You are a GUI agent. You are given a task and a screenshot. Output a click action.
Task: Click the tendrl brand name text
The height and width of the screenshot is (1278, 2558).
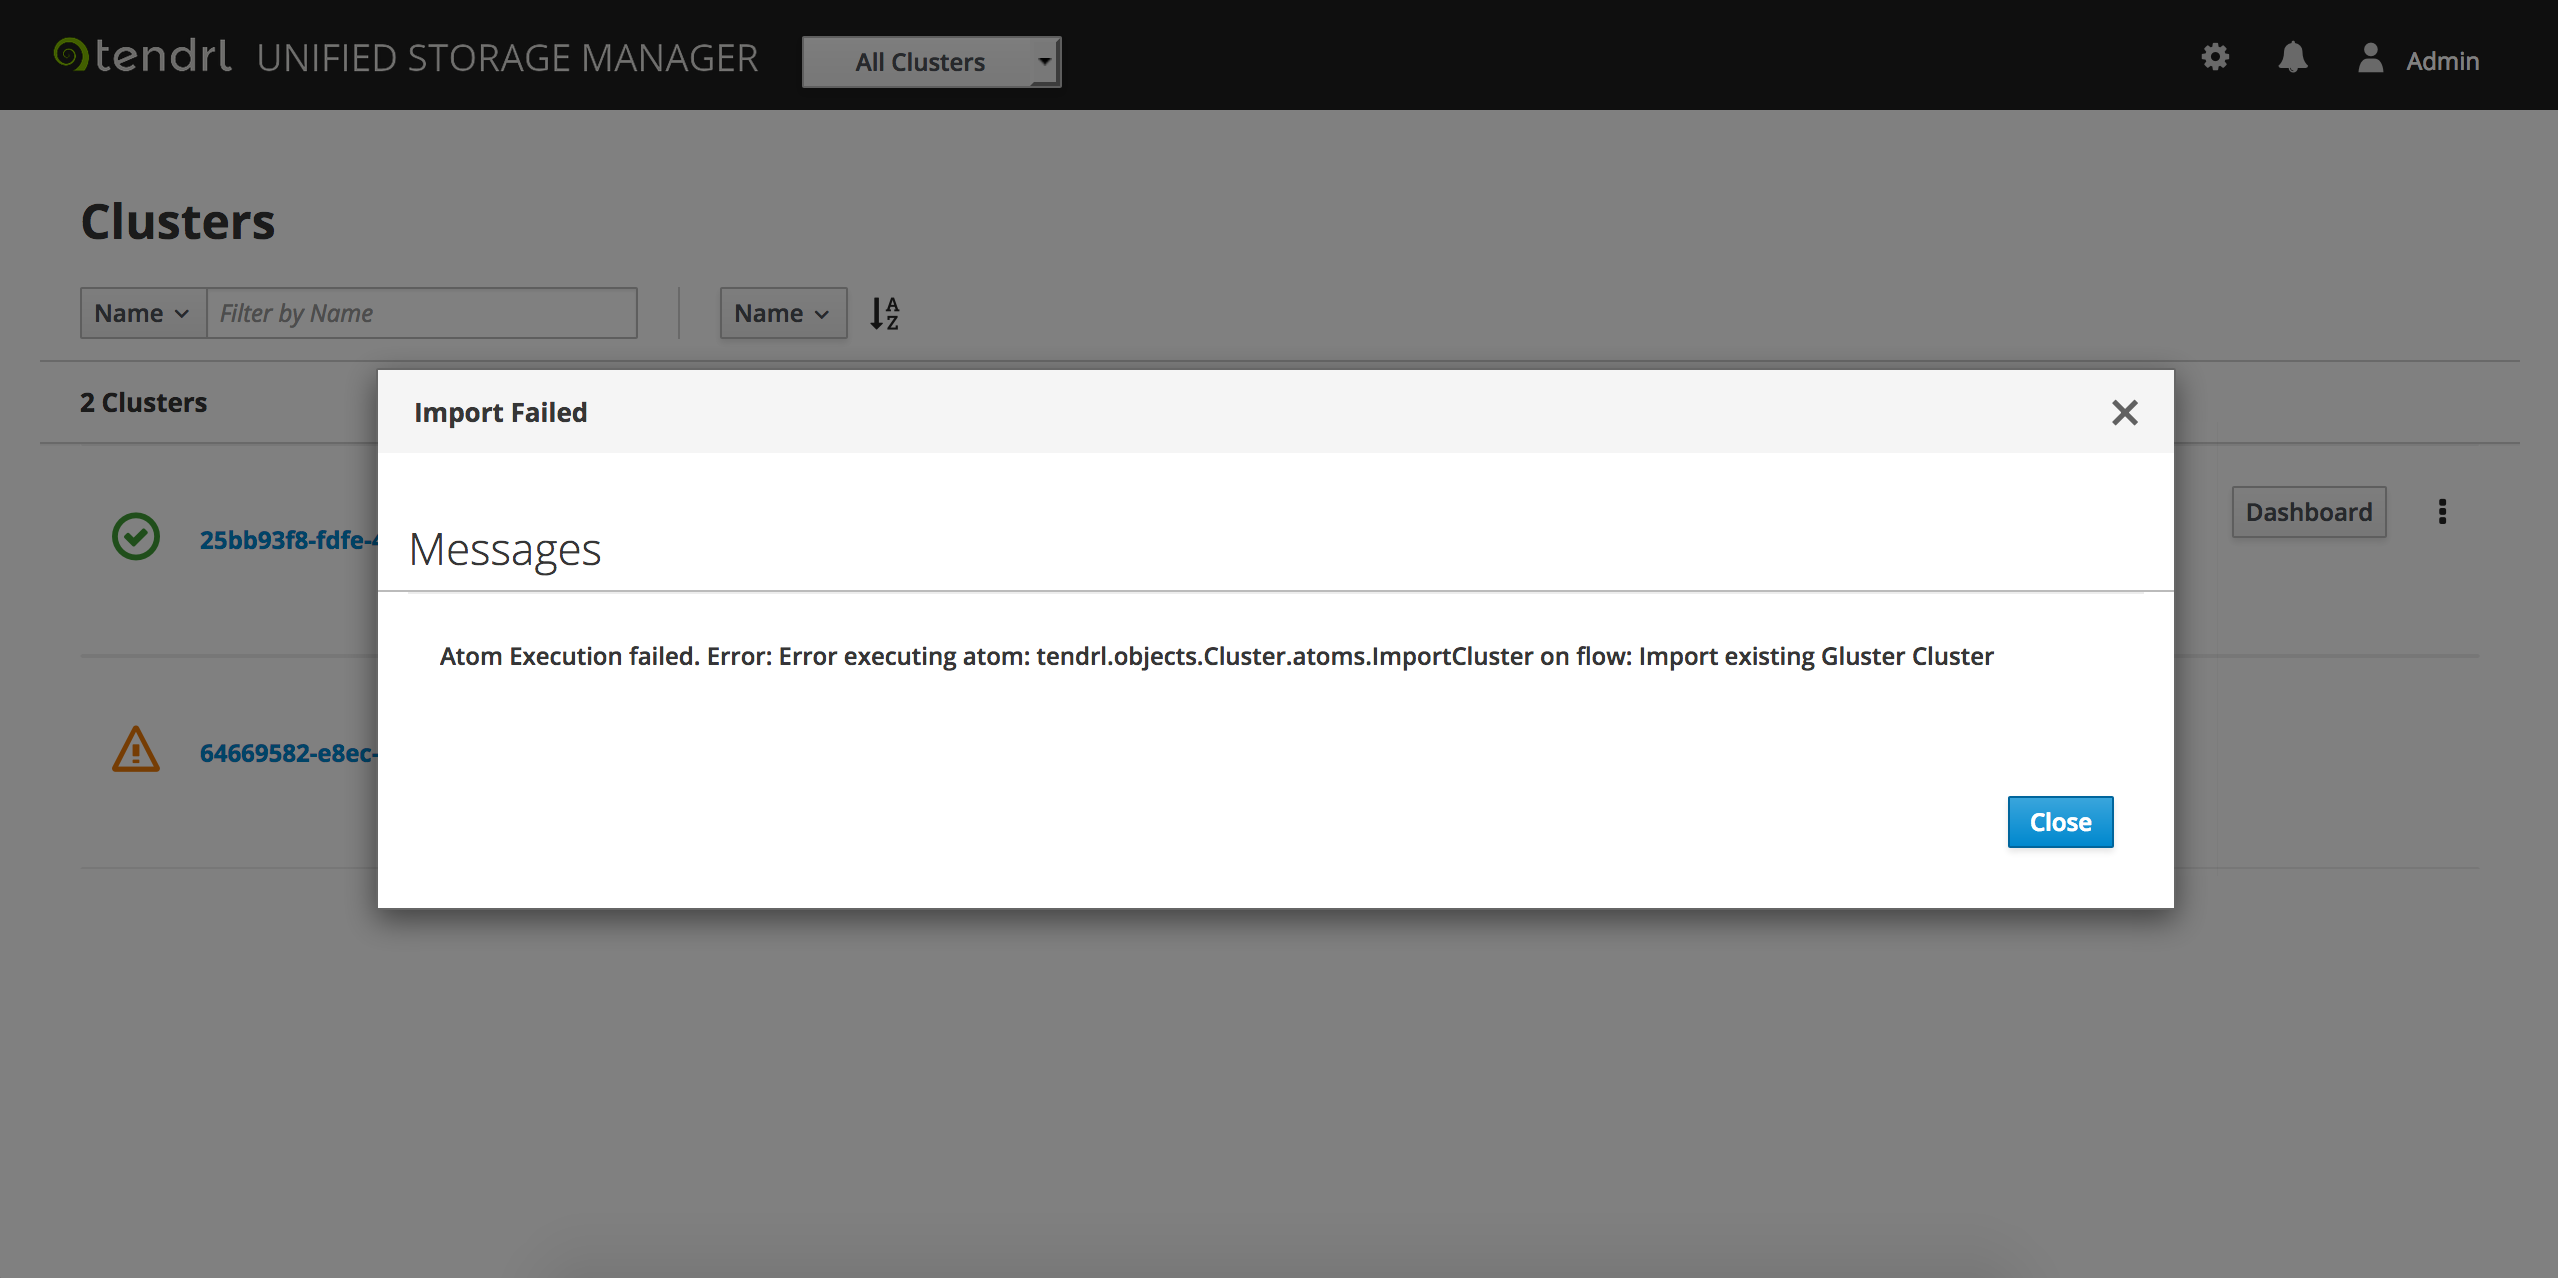[x=163, y=57]
